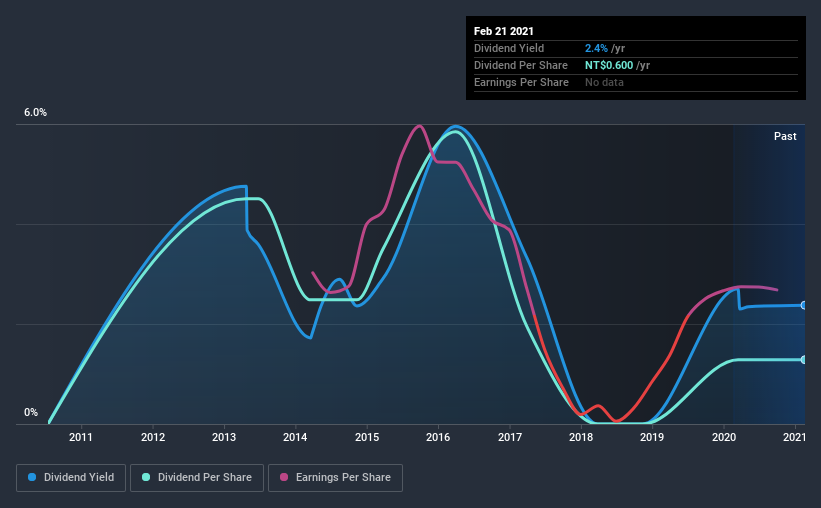
Task: Toggle the Dividend Per Share legend button
Action: [x=197, y=478]
